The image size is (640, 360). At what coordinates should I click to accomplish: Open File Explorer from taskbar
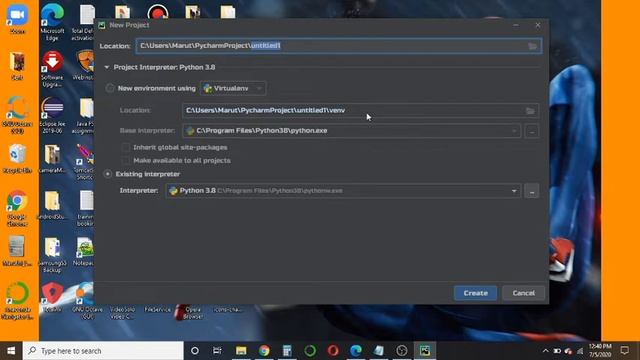click(x=241, y=351)
